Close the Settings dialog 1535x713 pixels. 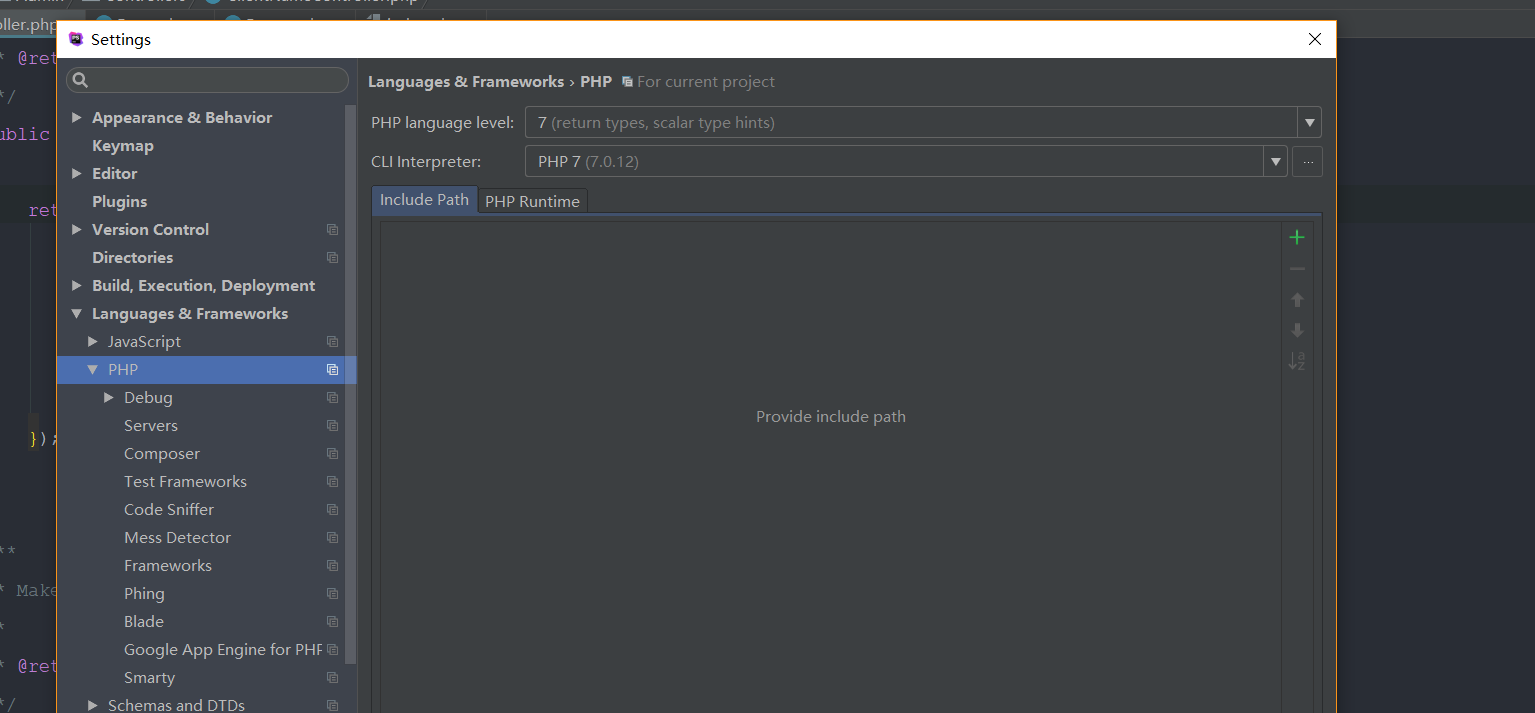1314,40
